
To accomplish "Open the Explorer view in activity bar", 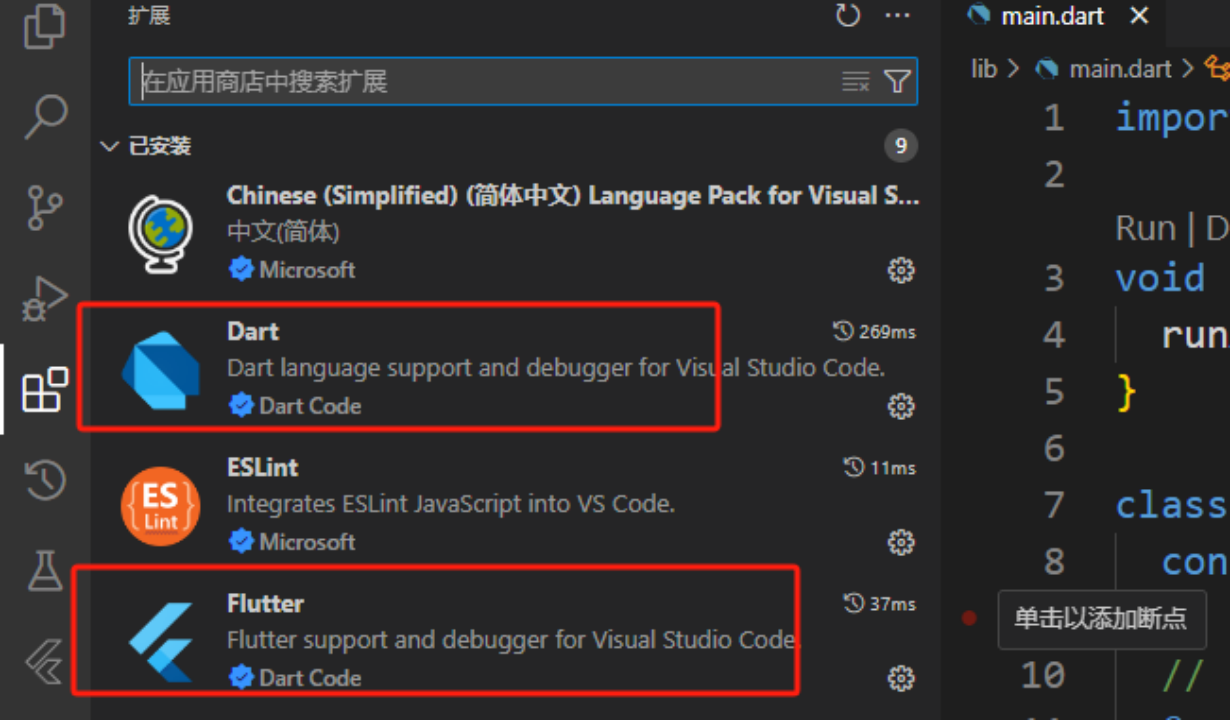I will point(45,27).
